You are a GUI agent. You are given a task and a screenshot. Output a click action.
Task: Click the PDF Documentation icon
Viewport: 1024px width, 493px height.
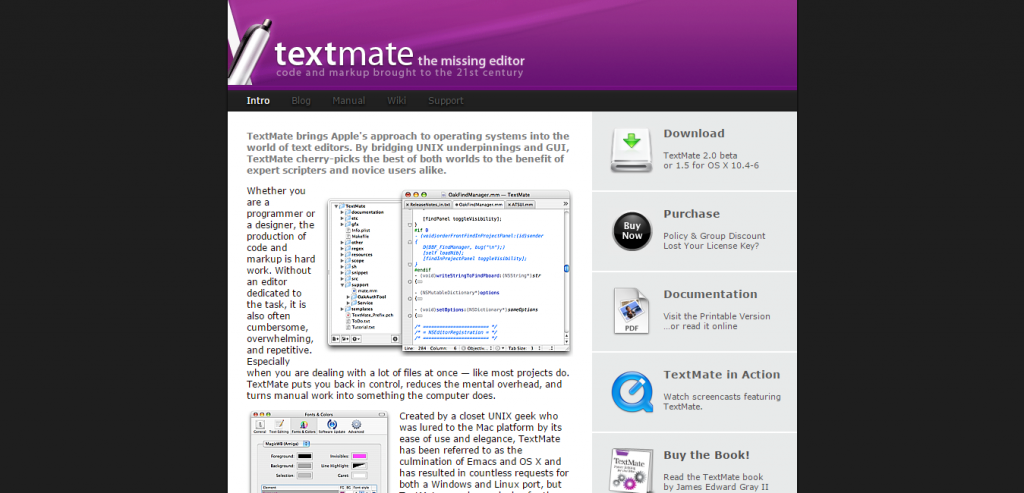632,311
